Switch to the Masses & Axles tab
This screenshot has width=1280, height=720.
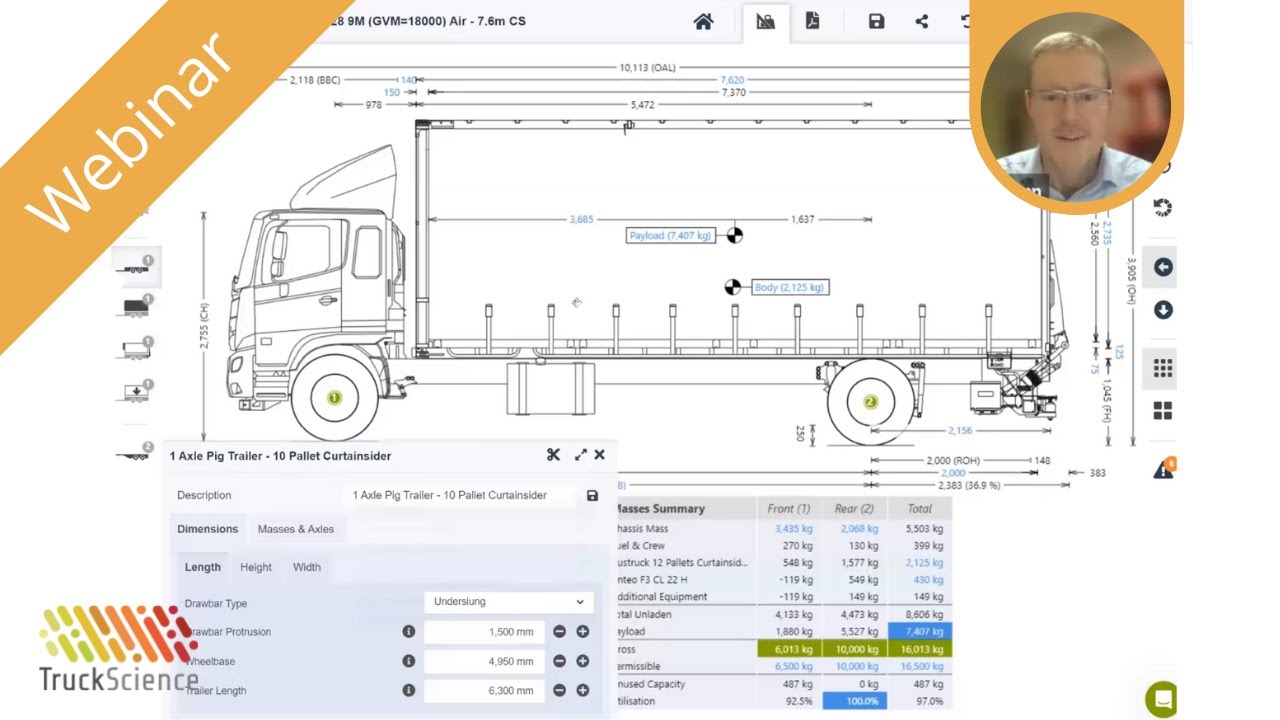pos(296,529)
